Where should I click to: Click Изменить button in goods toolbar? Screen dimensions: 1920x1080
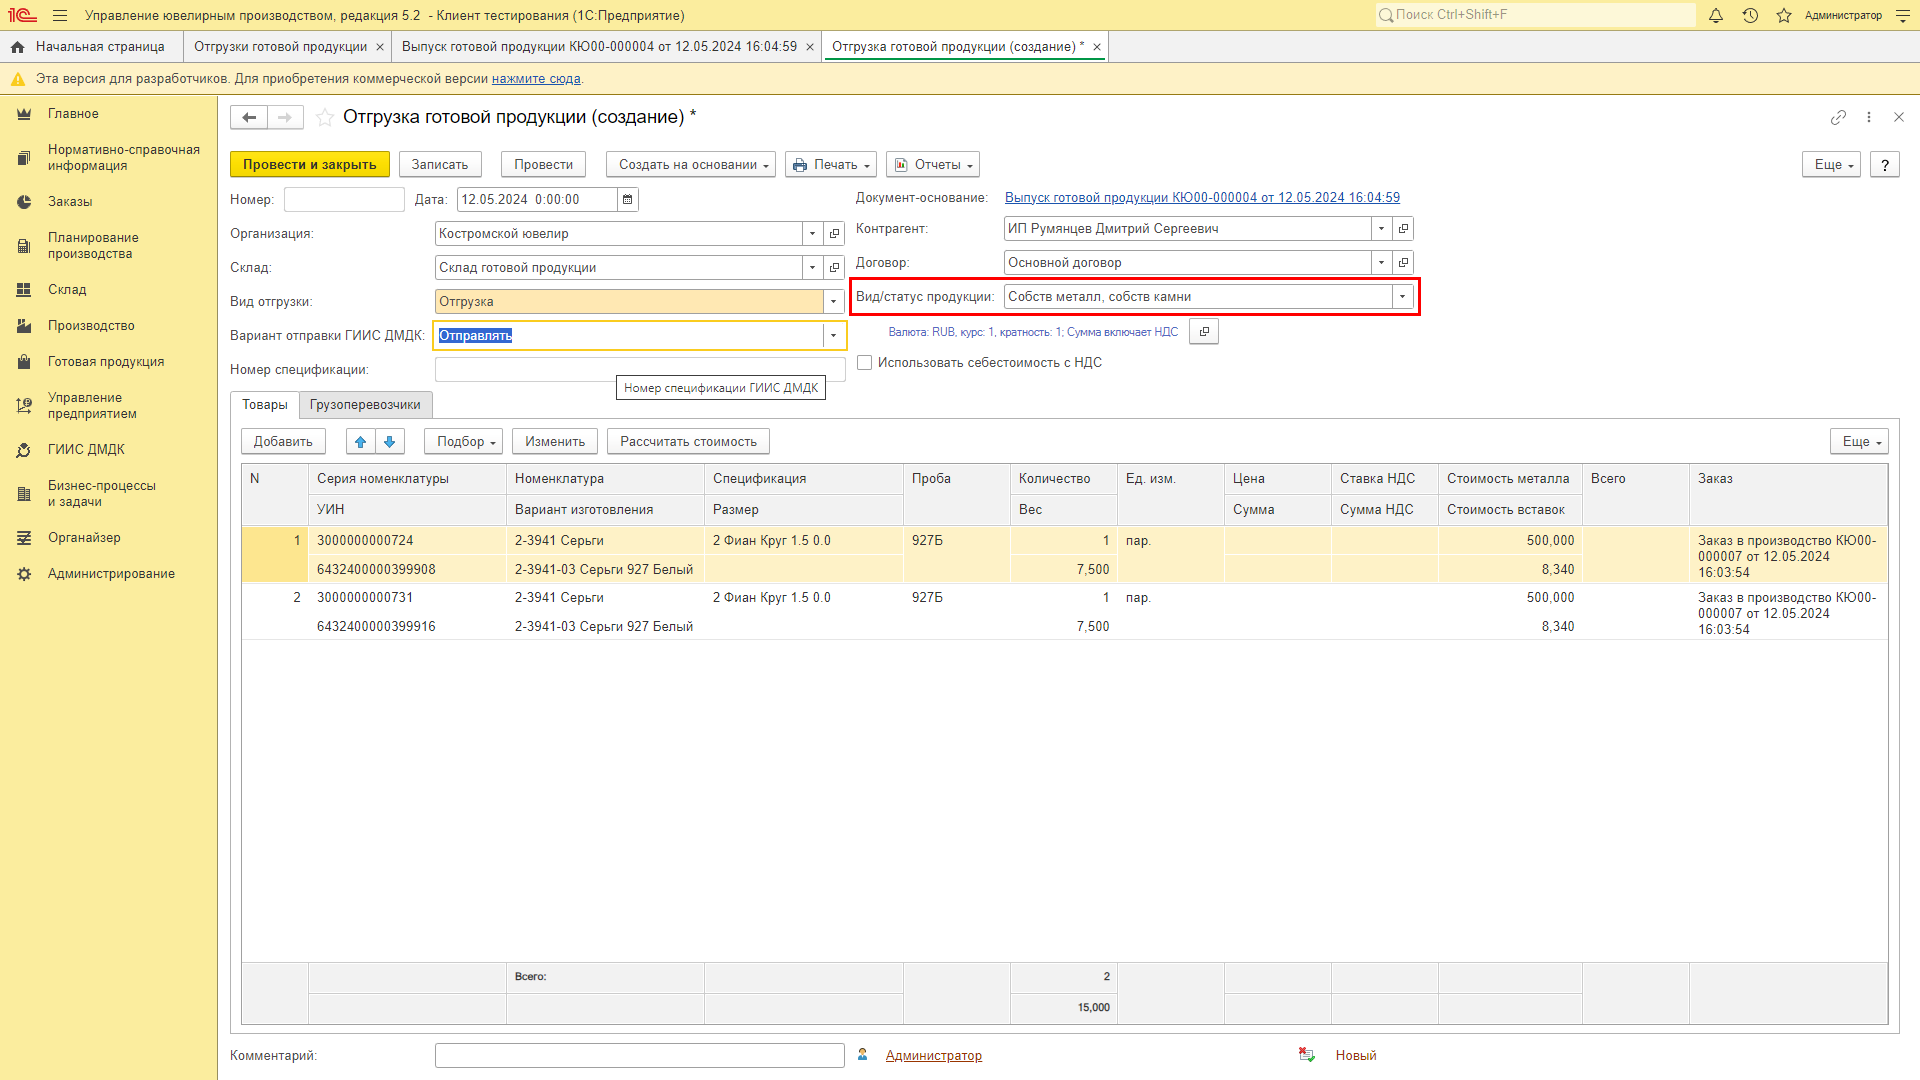coord(555,442)
